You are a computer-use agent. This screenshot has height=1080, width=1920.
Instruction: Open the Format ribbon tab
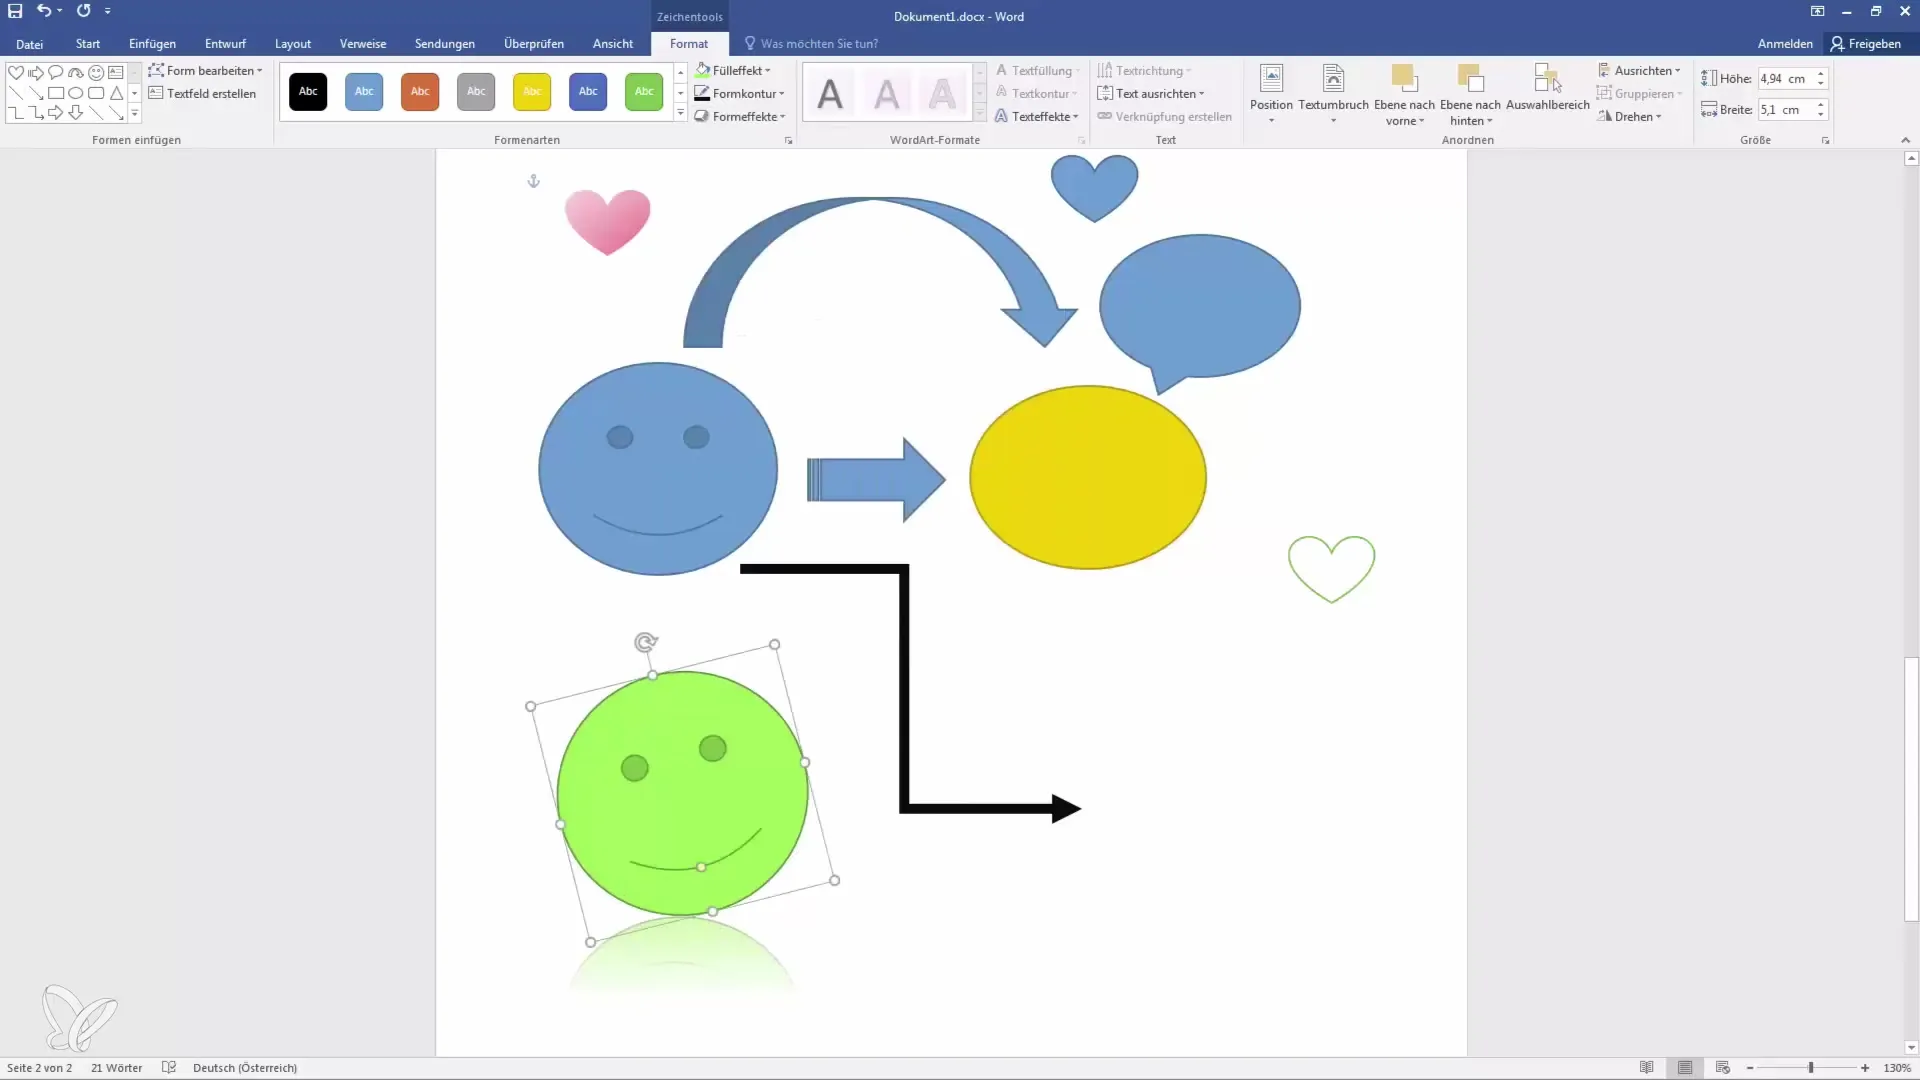click(x=687, y=44)
